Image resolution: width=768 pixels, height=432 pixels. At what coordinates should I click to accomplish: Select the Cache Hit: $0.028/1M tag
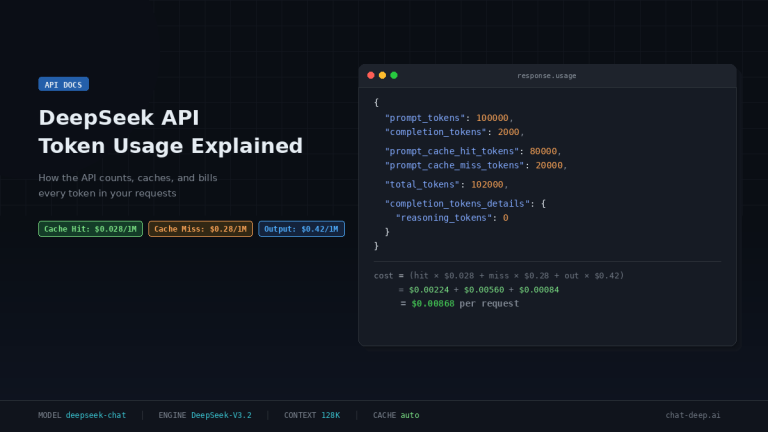point(91,229)
